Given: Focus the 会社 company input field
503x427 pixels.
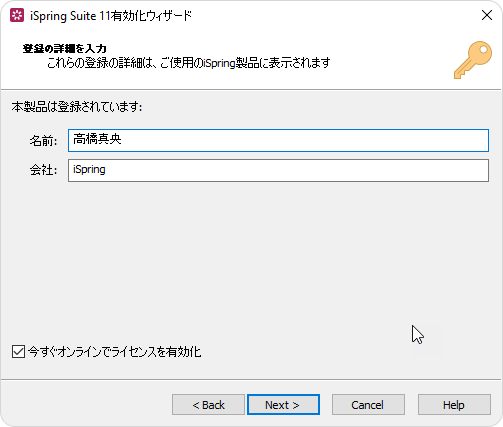Looking at the screenshot, I should (278, 170).
